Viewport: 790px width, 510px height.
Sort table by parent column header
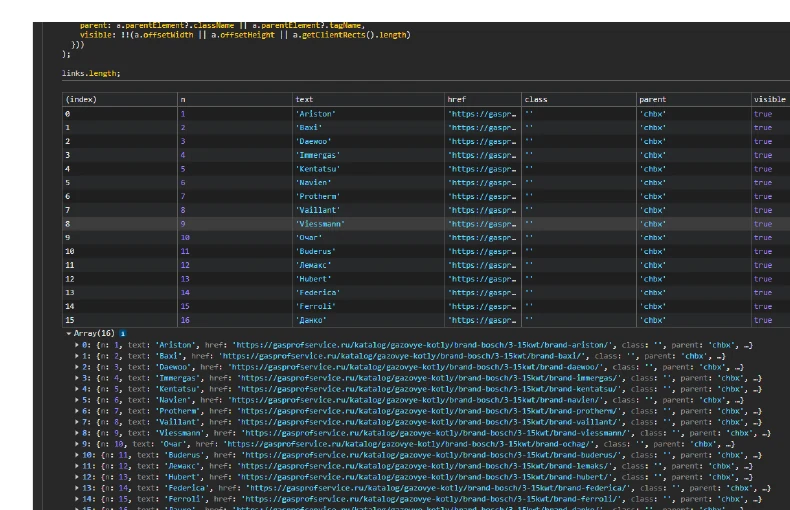pyautogui.click(x=693, y=99)
